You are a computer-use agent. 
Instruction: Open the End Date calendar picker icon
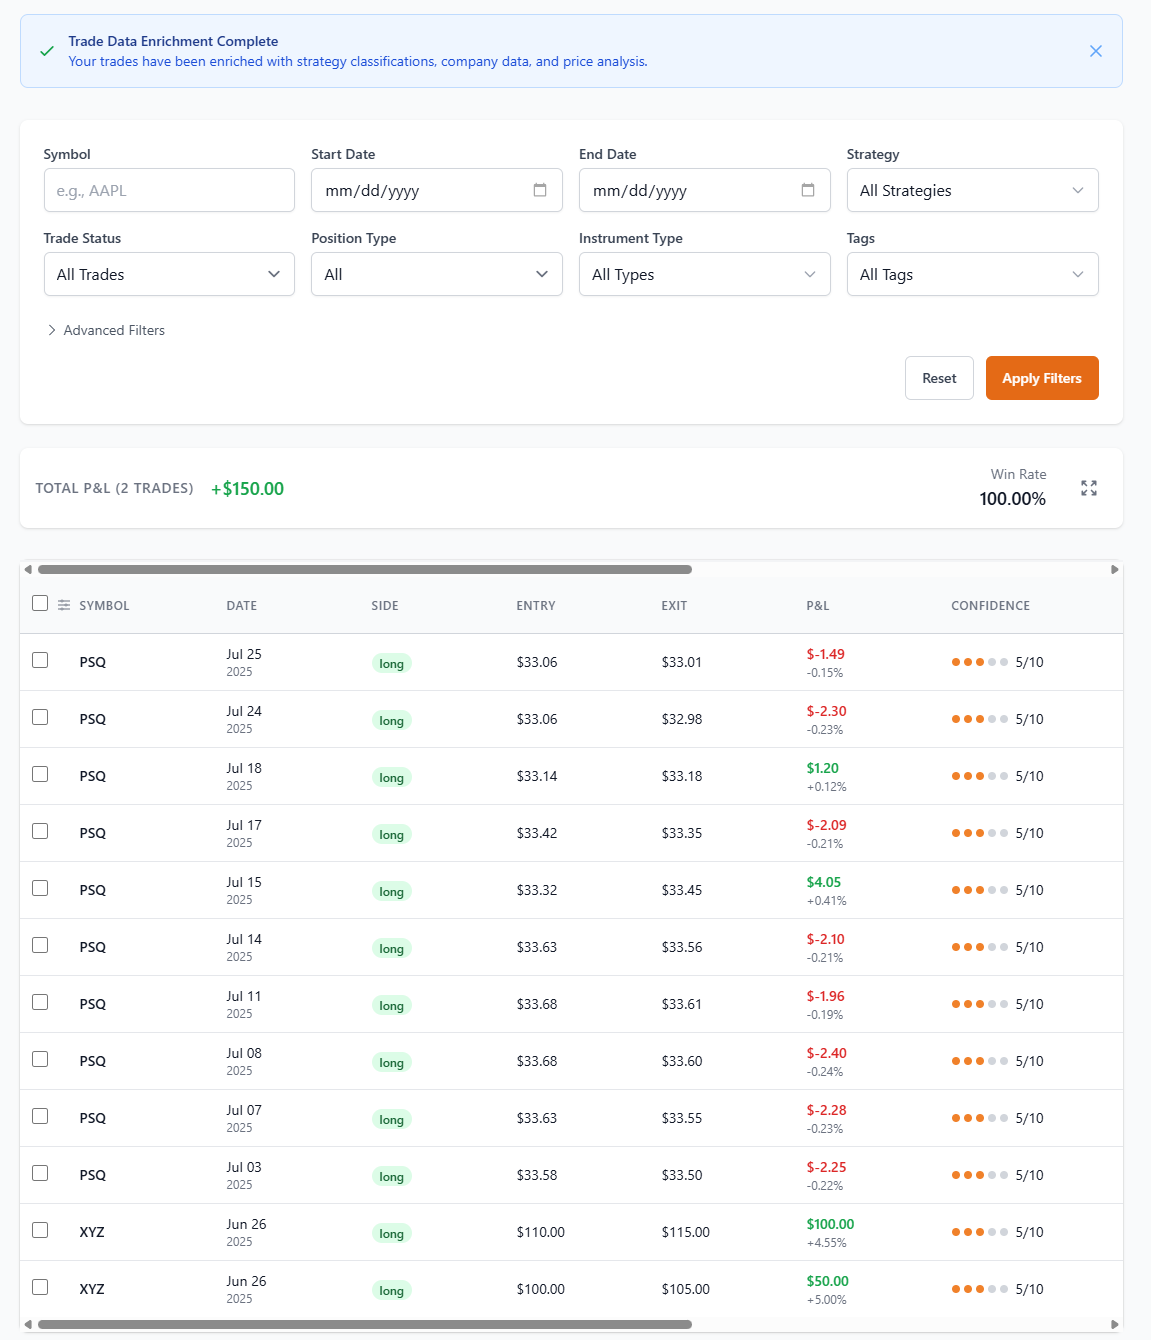808,190
